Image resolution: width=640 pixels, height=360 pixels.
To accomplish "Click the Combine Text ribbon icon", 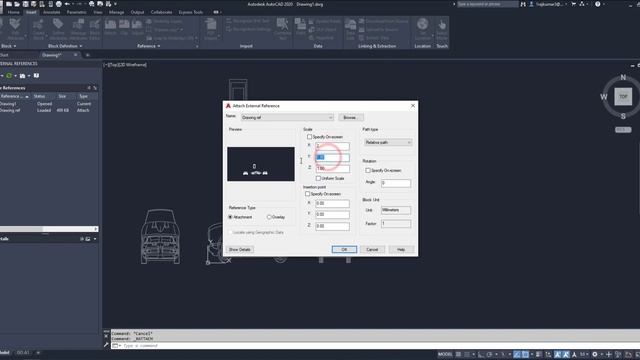I will pyautogui.click(x=282, y=29).
